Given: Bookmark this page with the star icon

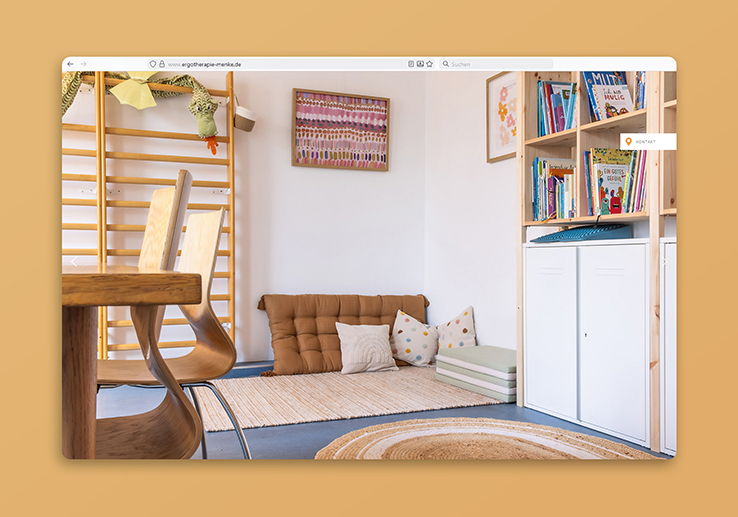Looking at the screenshot, I should tap(429, 64).
